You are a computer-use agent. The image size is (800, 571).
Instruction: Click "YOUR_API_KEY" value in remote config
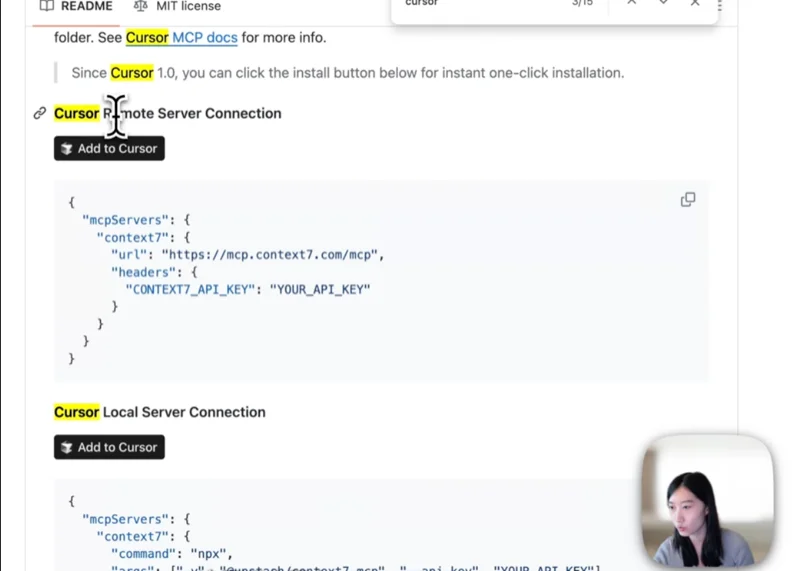[320, 289]
